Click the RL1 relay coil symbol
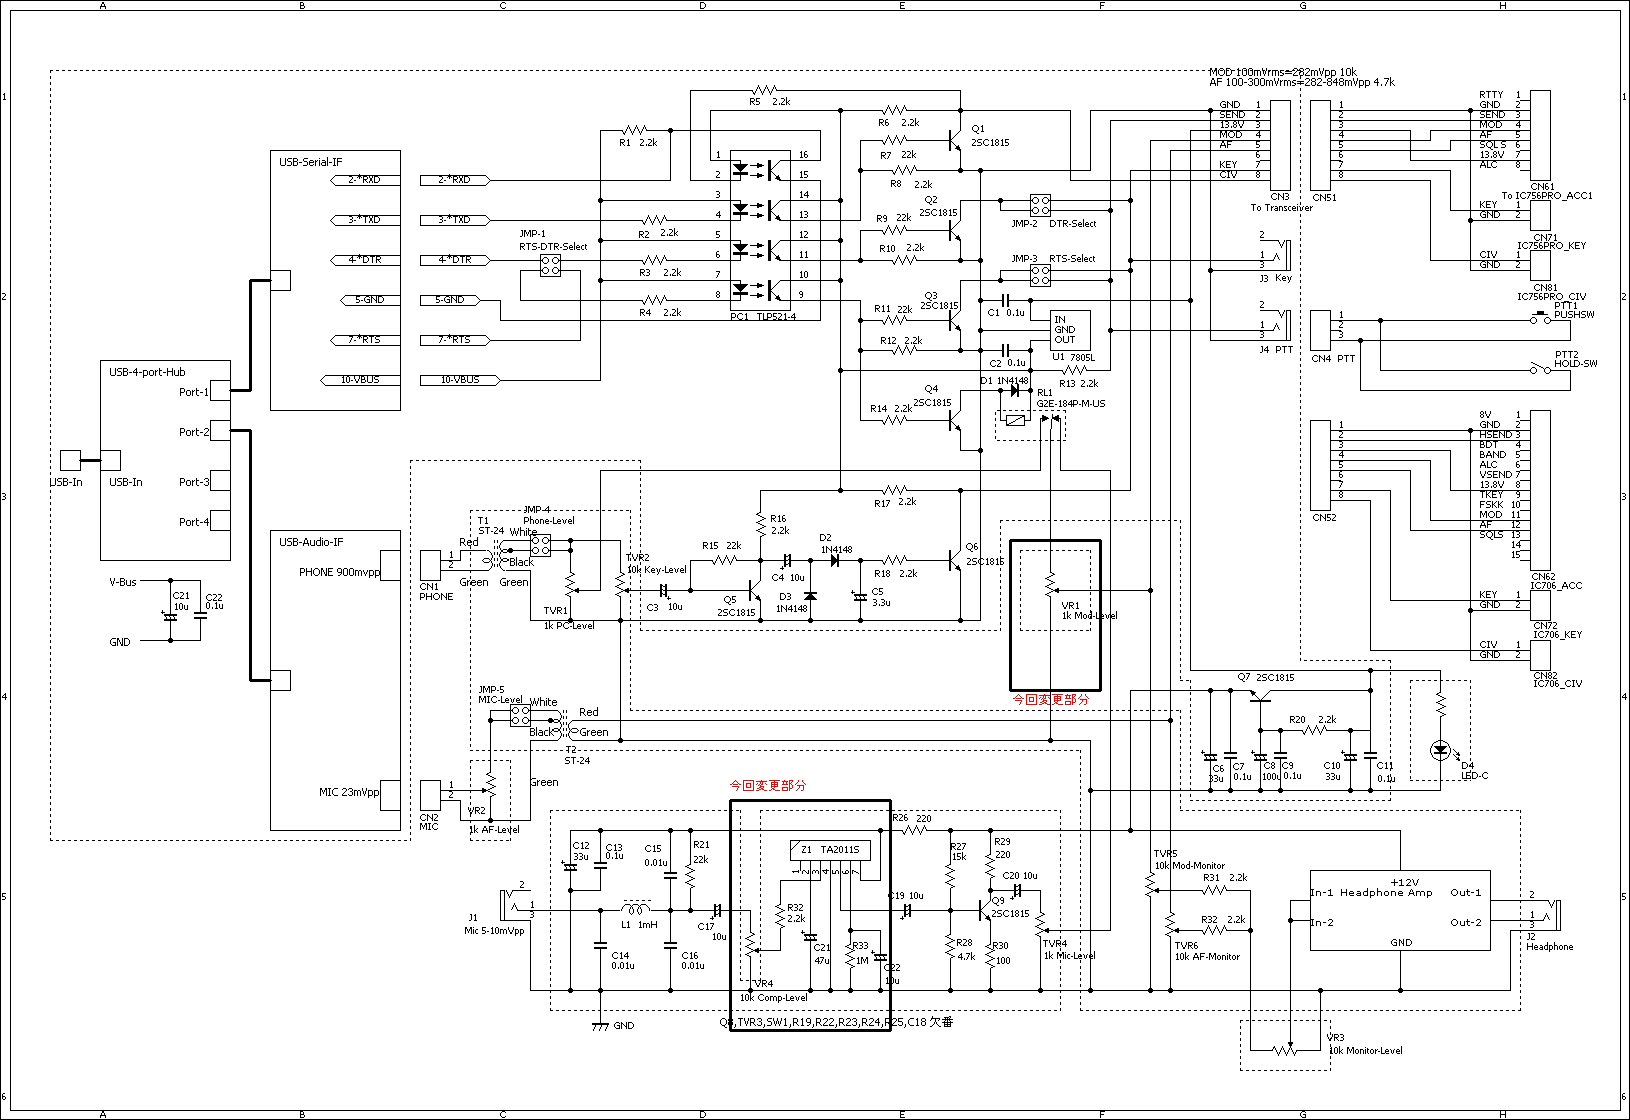Screen dimensions: 1630x1120 (1015, 420)
